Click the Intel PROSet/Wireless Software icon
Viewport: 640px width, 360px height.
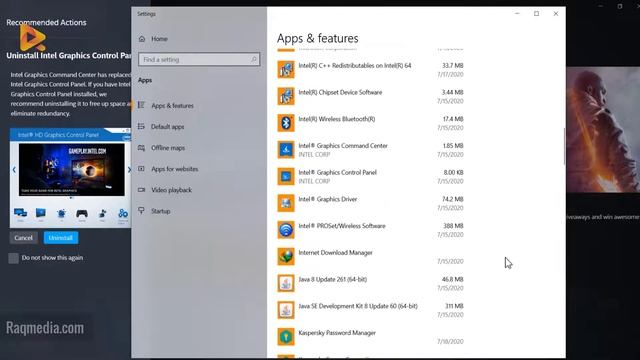tap(286, 230)
